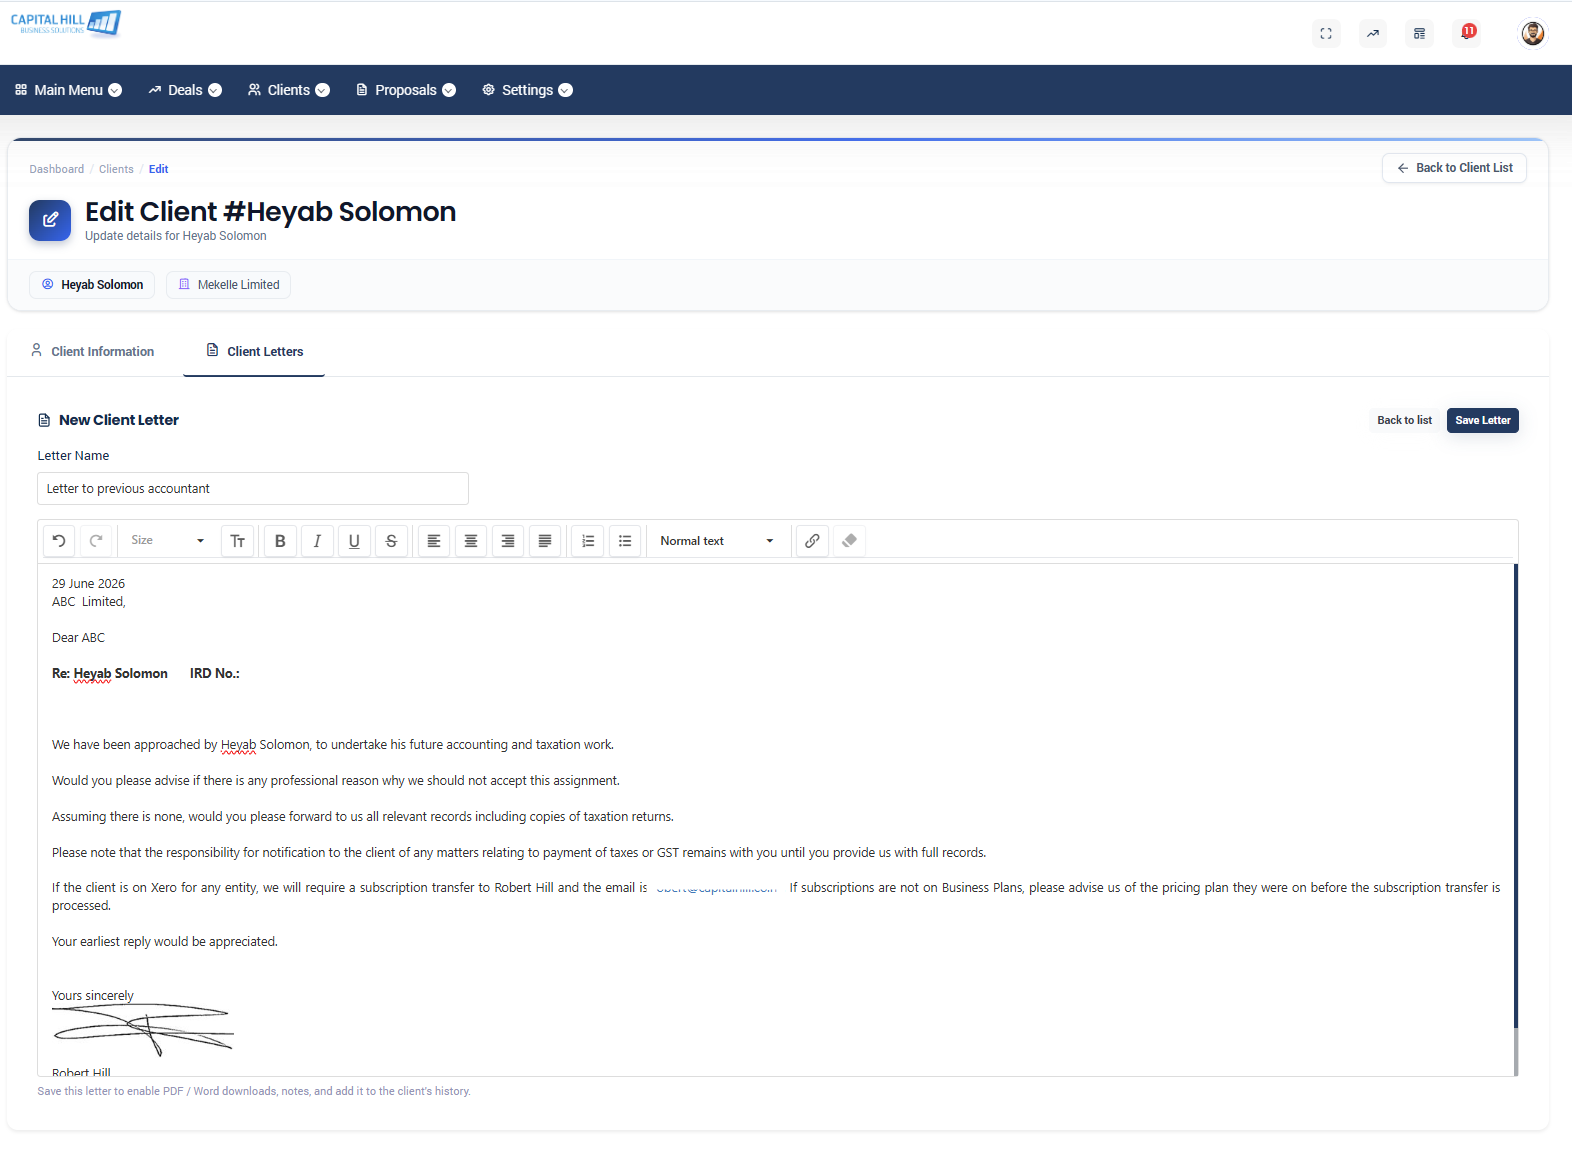Click the undo icon in editor toolbar
The image size is (1572, 1161).
point(59,541)
